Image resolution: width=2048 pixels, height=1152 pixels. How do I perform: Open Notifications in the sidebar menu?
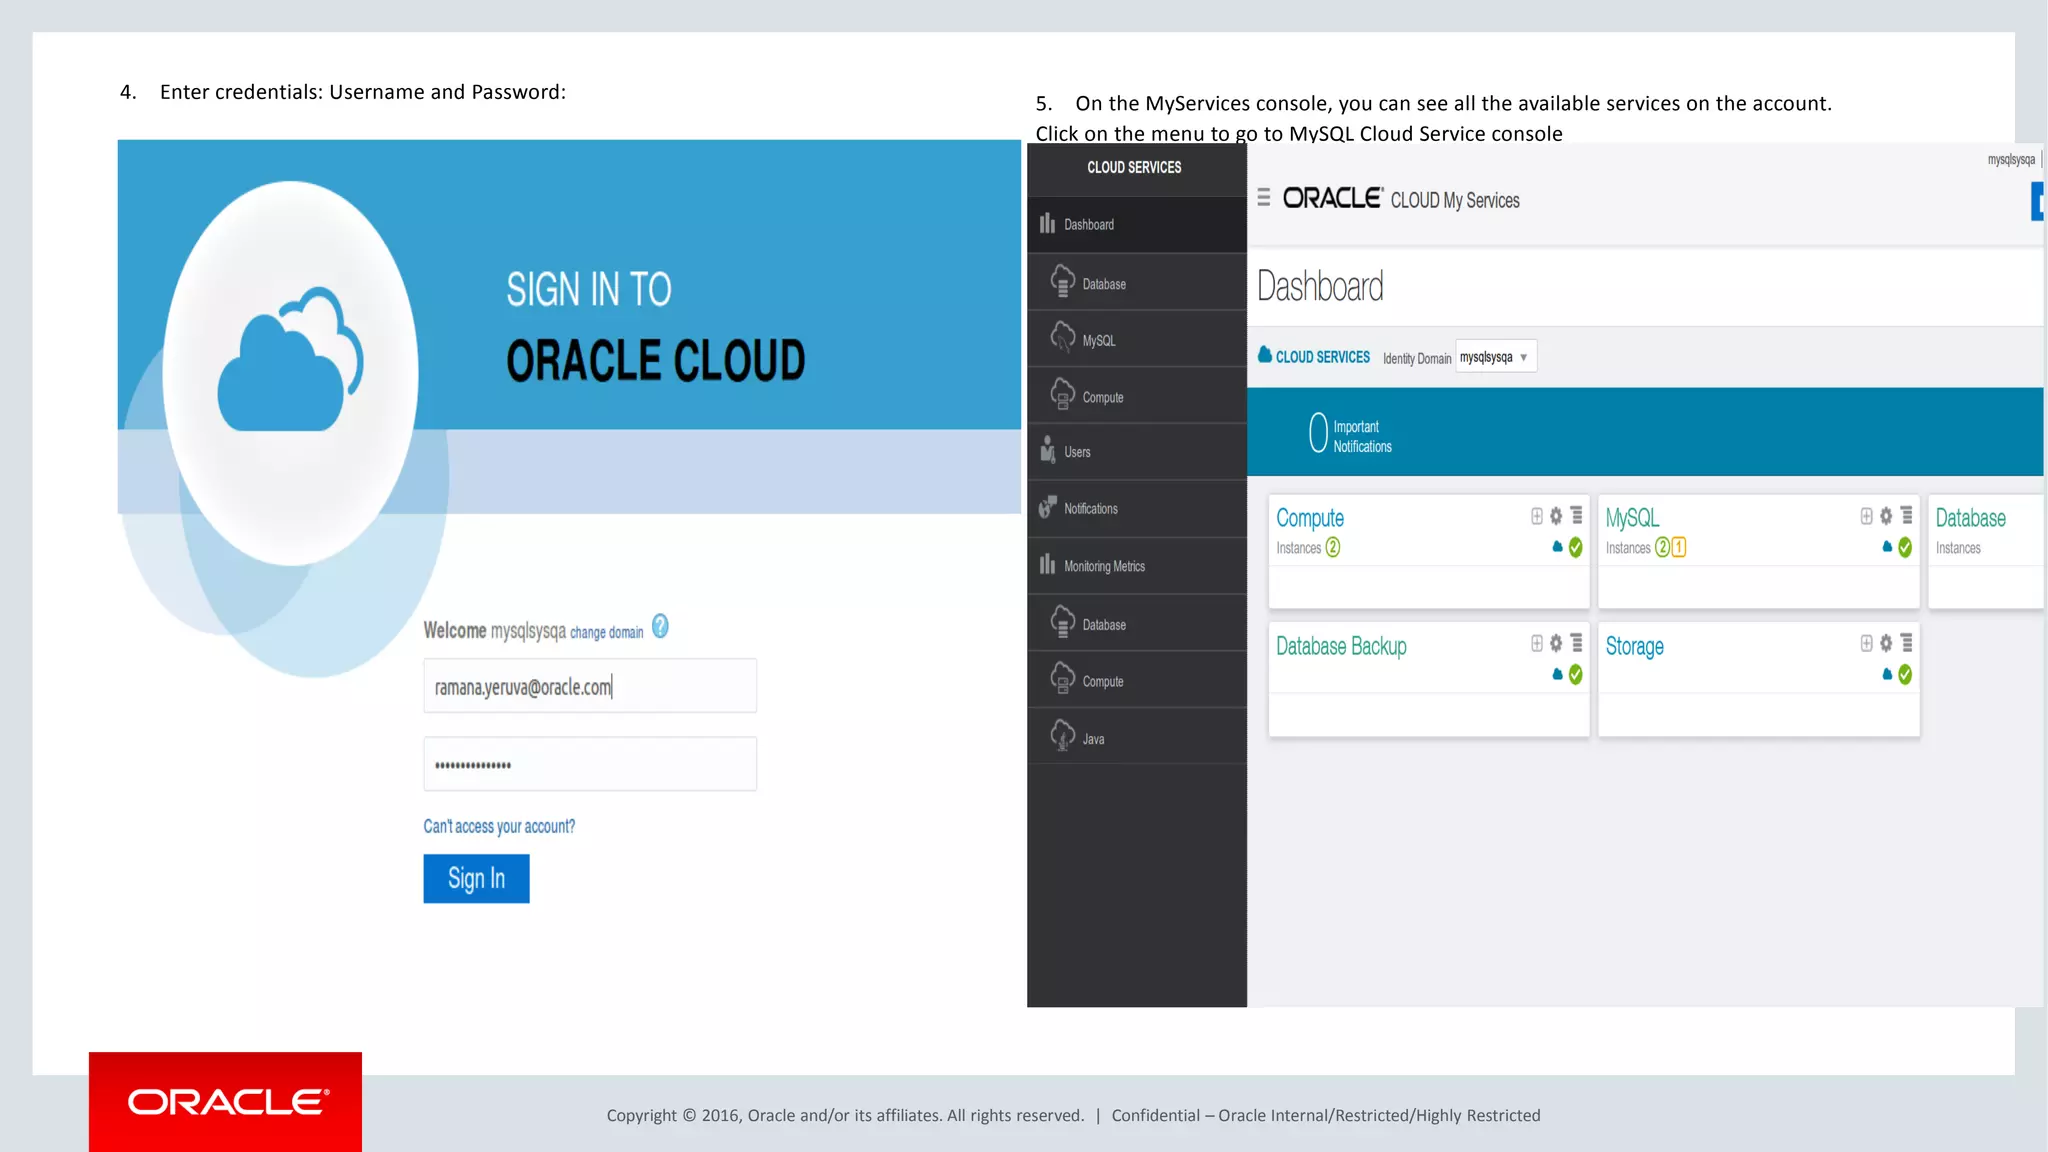point(1137,508)
